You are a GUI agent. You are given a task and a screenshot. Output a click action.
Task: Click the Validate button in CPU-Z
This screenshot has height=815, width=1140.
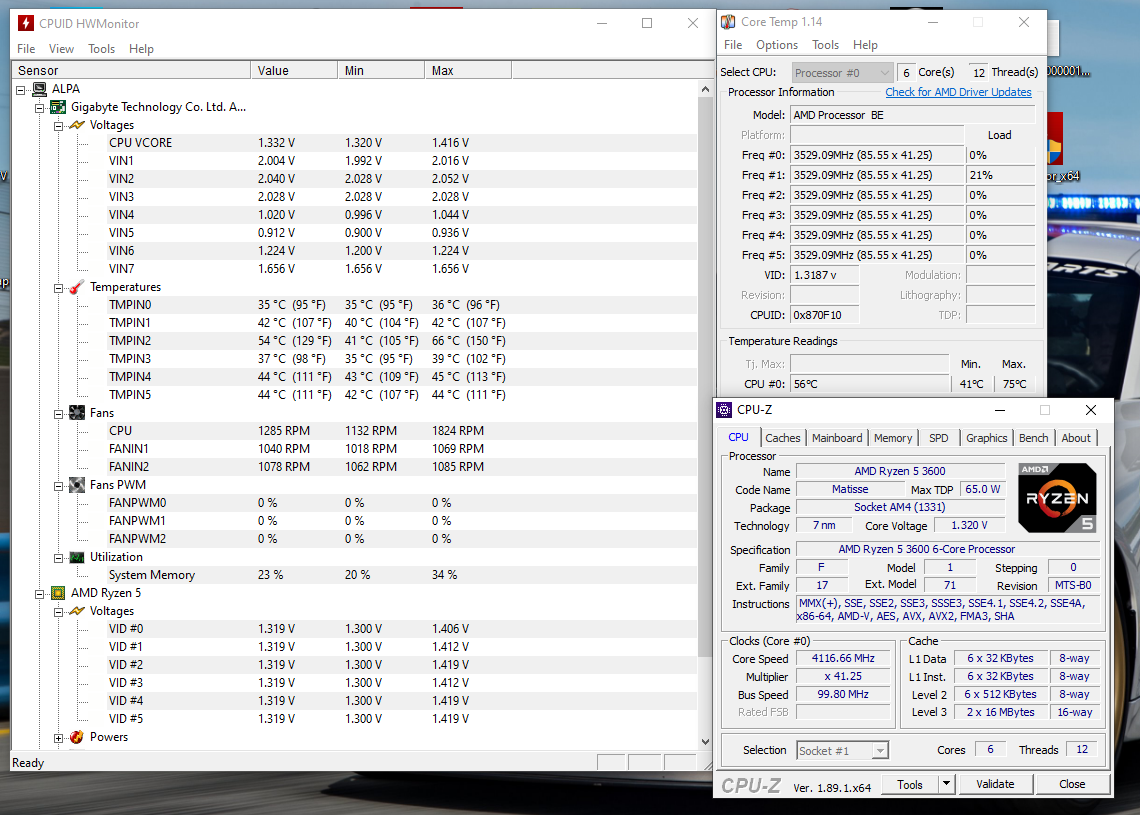click(x=995, y=784)
